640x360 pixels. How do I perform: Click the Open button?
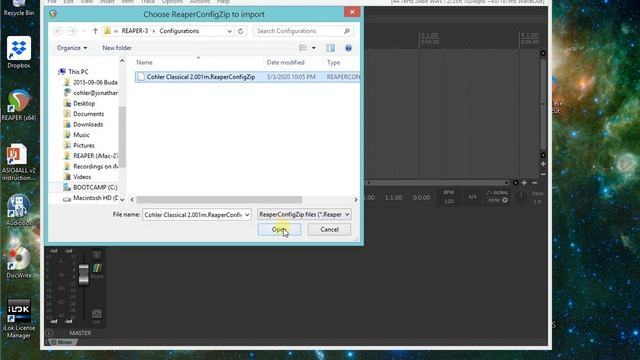tap(279, 229)
